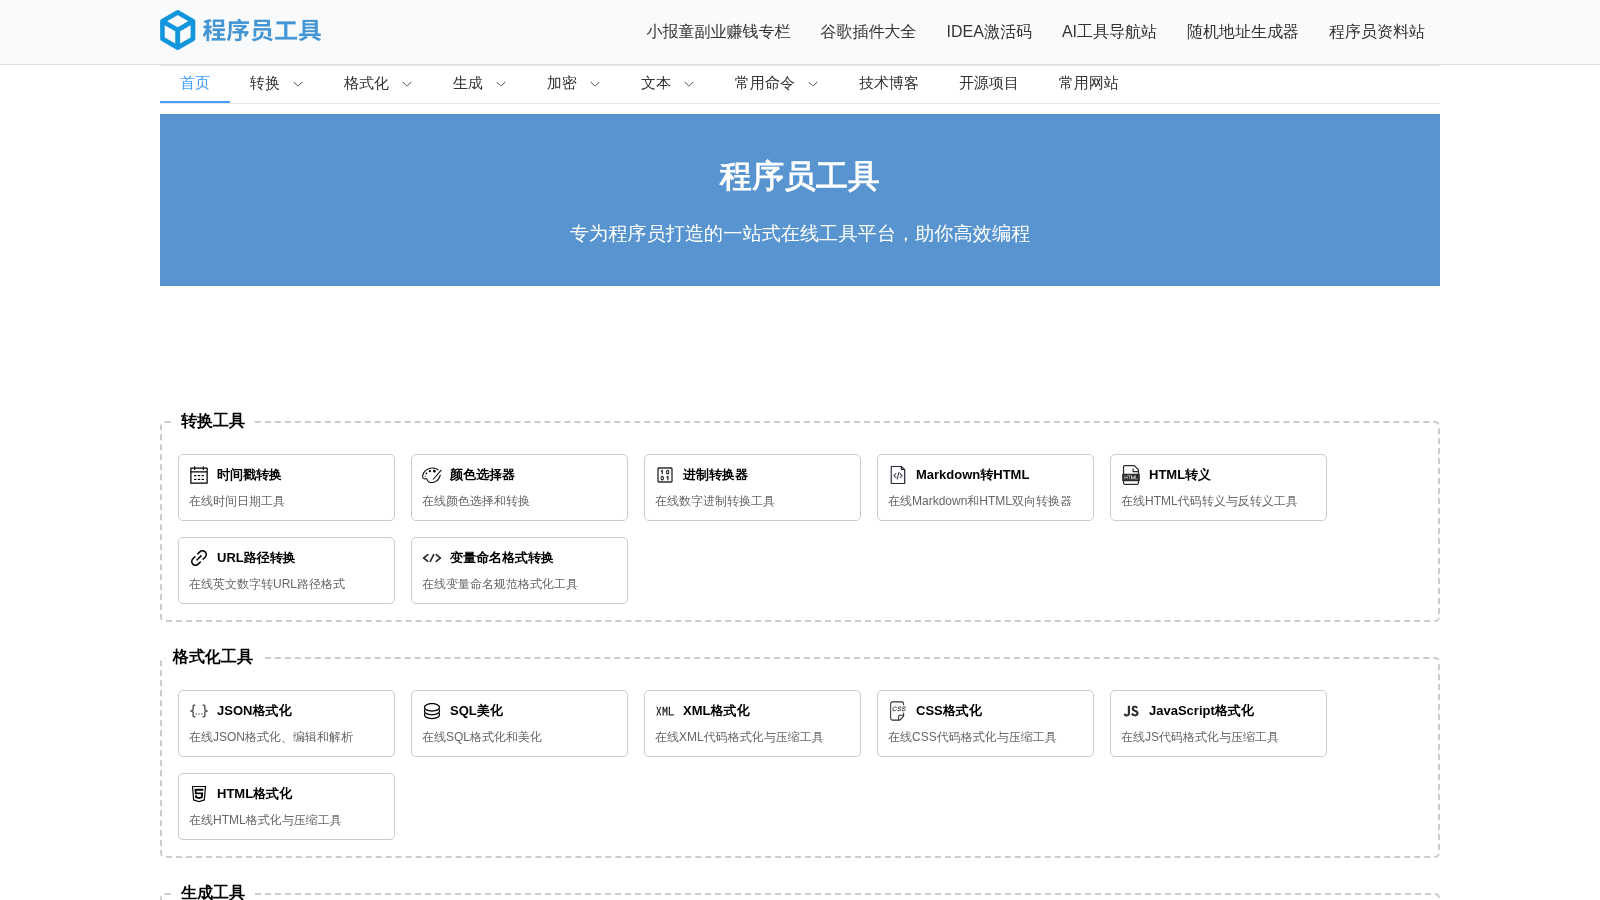Expand the 常用命令 menu chevron
Image resolution: width=1600 pixels, height=900 pixels.
[813, 84]
